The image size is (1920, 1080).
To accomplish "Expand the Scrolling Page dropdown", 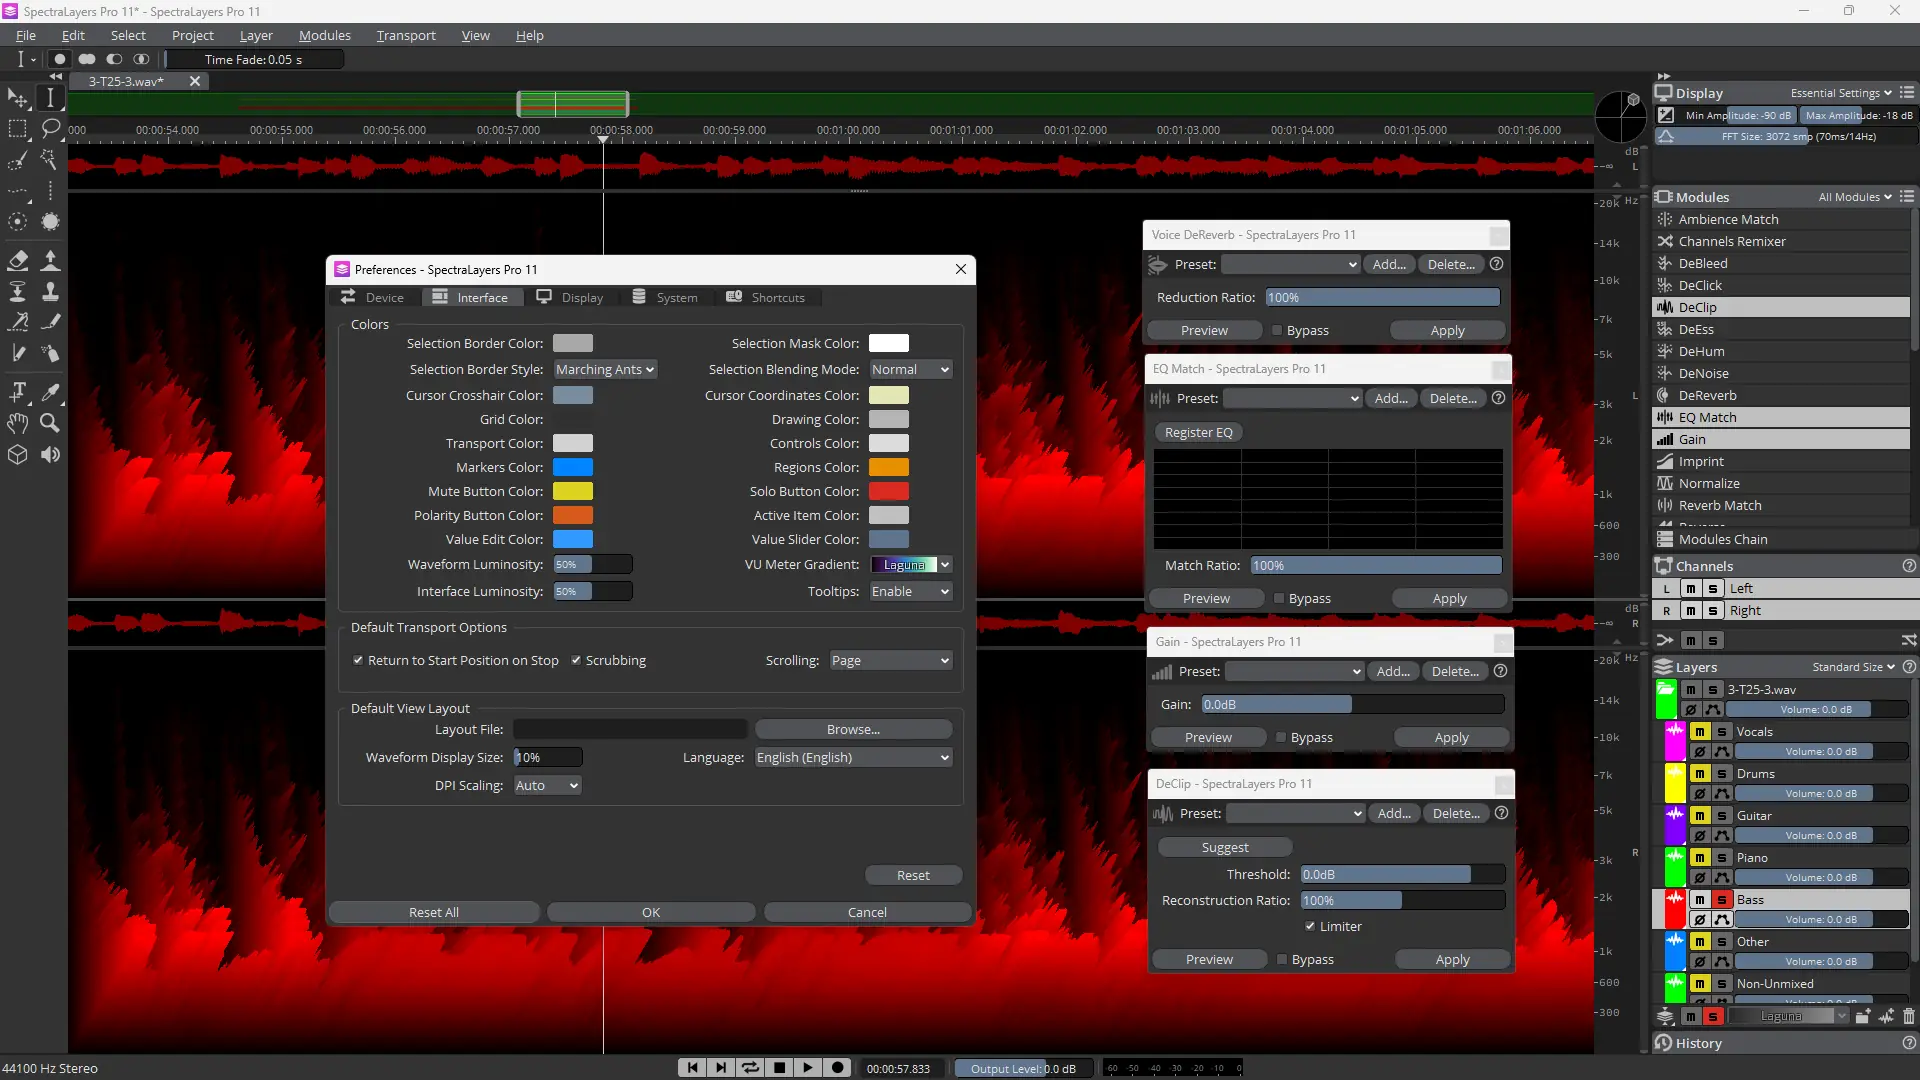I will (x=890, y=661).
